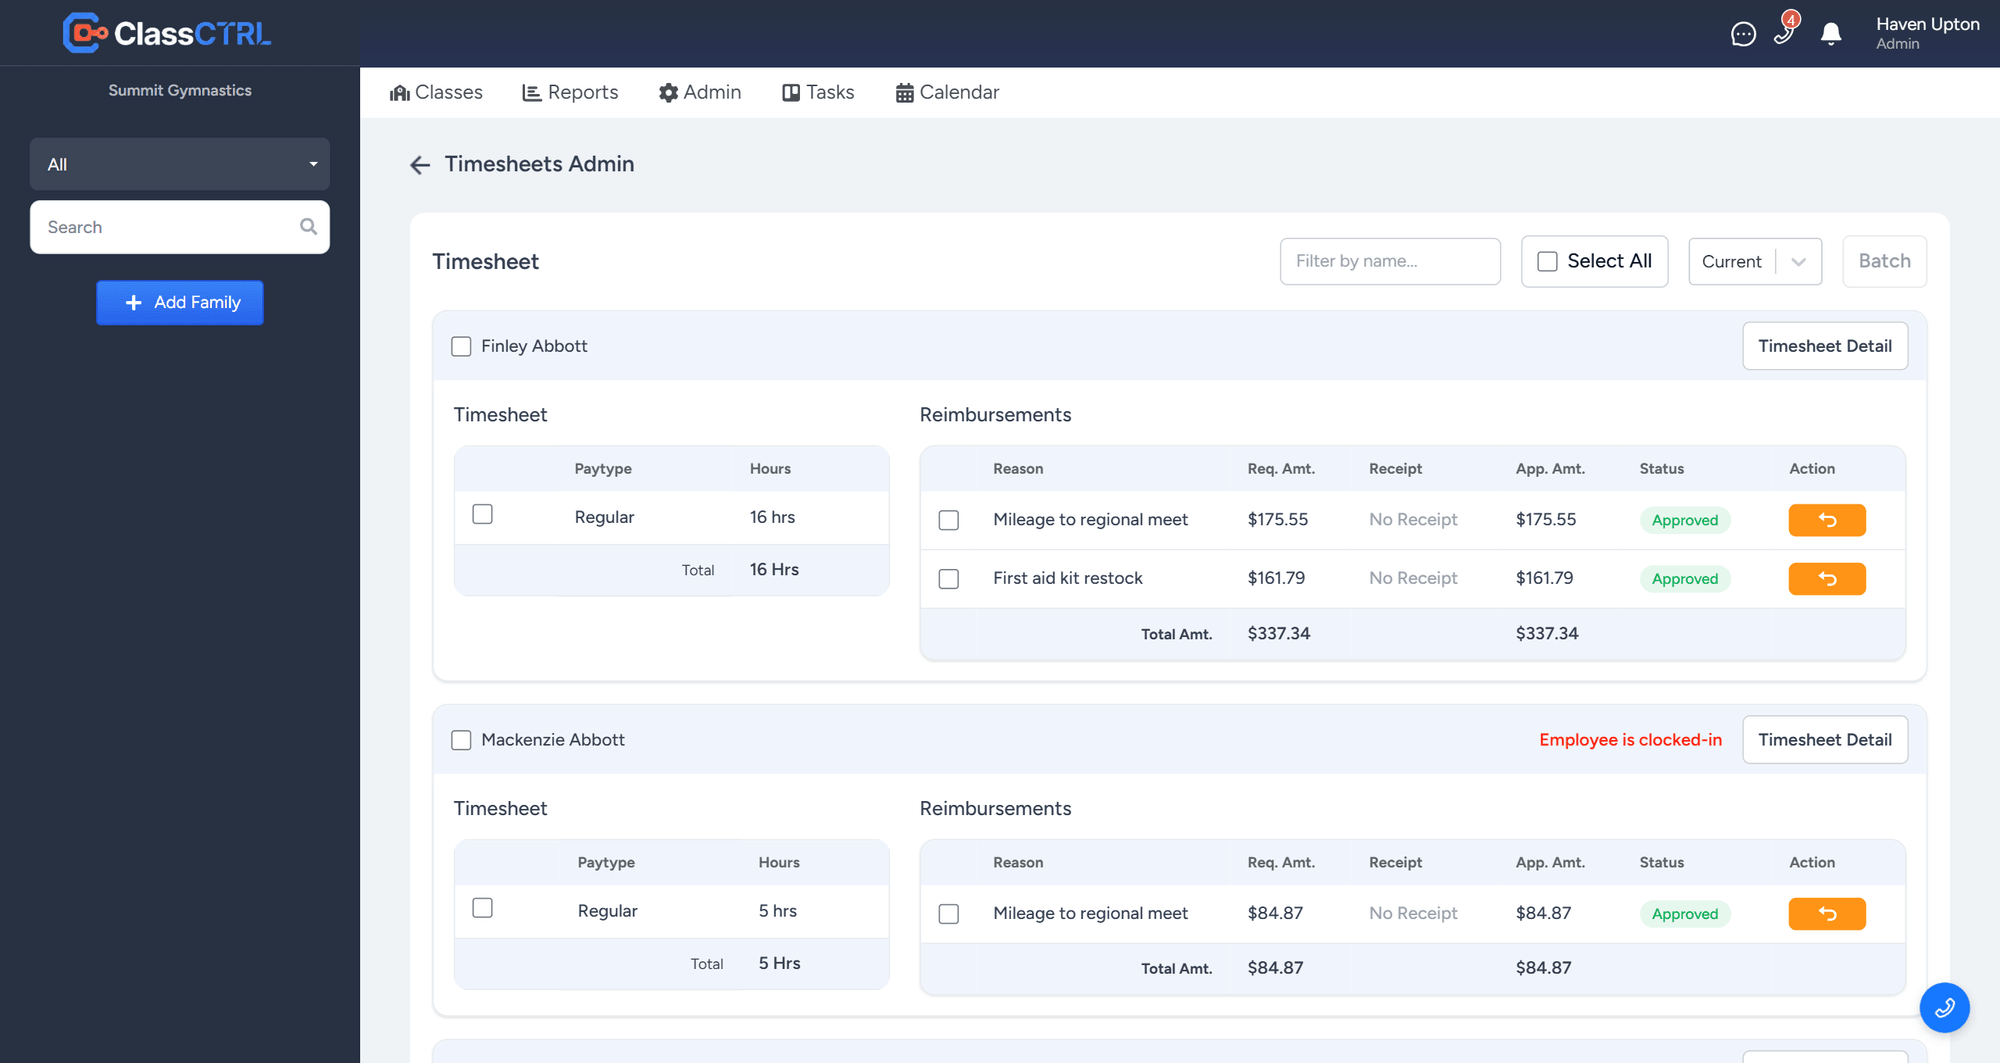Open the Calendar menu
Viewport: 2000px width, 1063px height.
tap(947, 92)
